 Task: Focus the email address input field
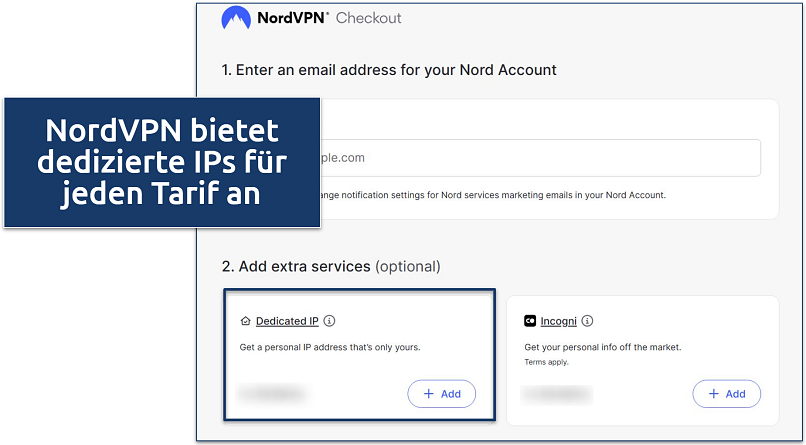[x=540, y=158]
